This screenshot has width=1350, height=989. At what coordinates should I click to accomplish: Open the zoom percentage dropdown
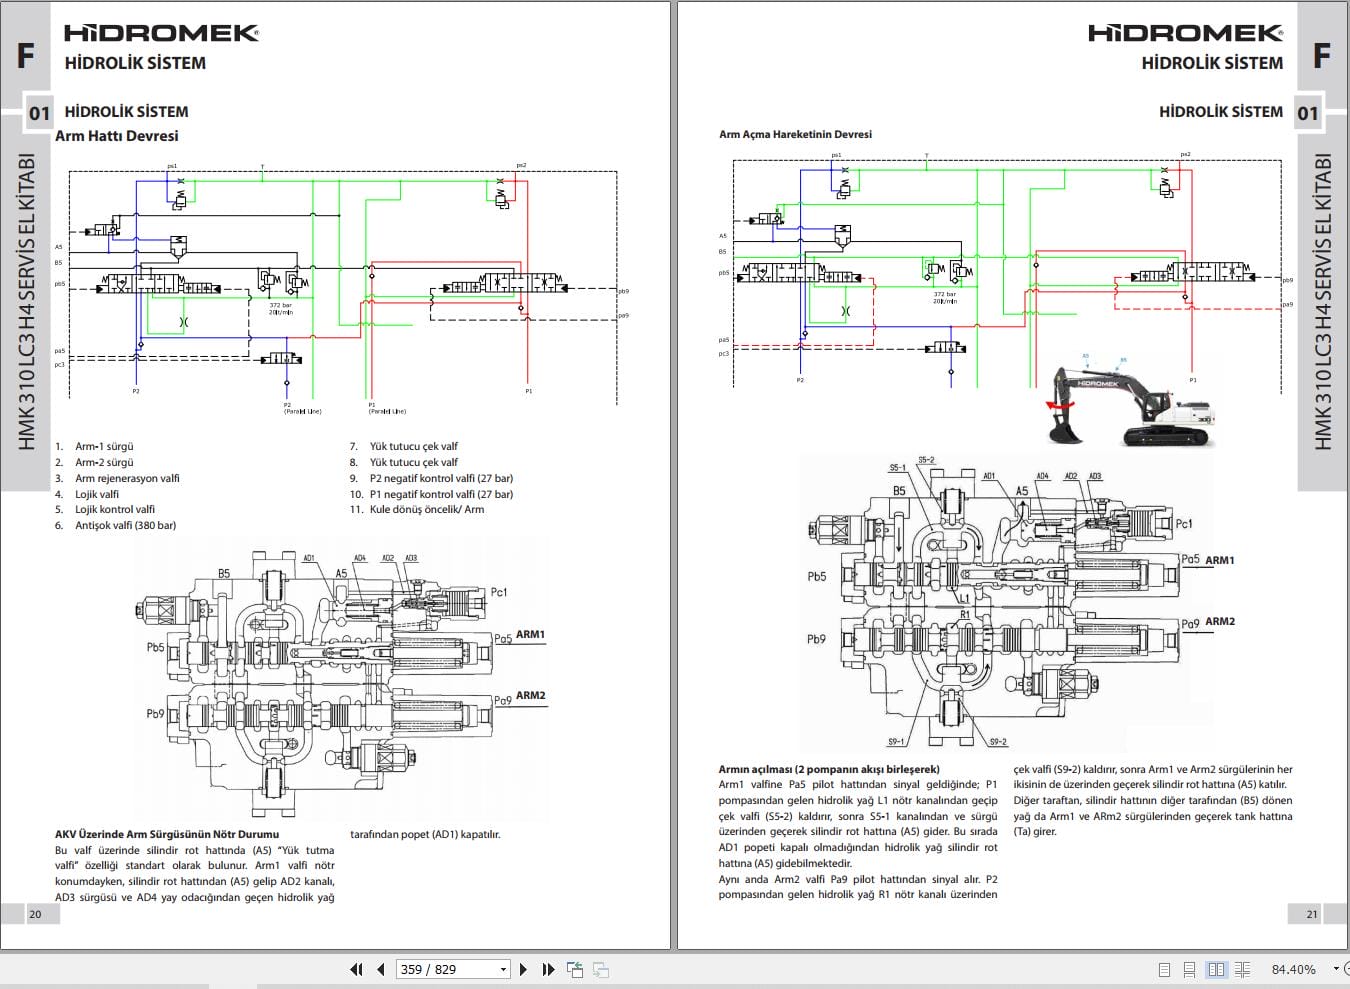tap(1336, 969)
